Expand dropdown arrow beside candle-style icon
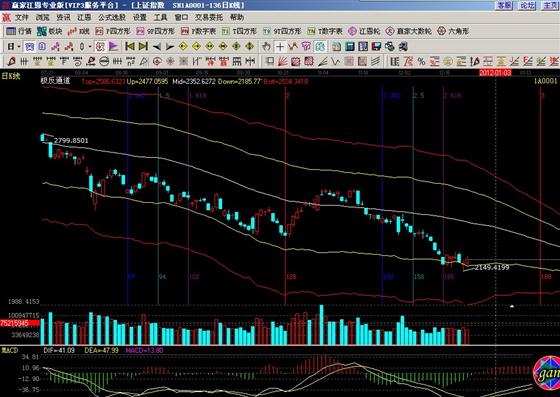The height and width of the screenshot is (397, 560). pyautogui.click(x=90, y=47)
